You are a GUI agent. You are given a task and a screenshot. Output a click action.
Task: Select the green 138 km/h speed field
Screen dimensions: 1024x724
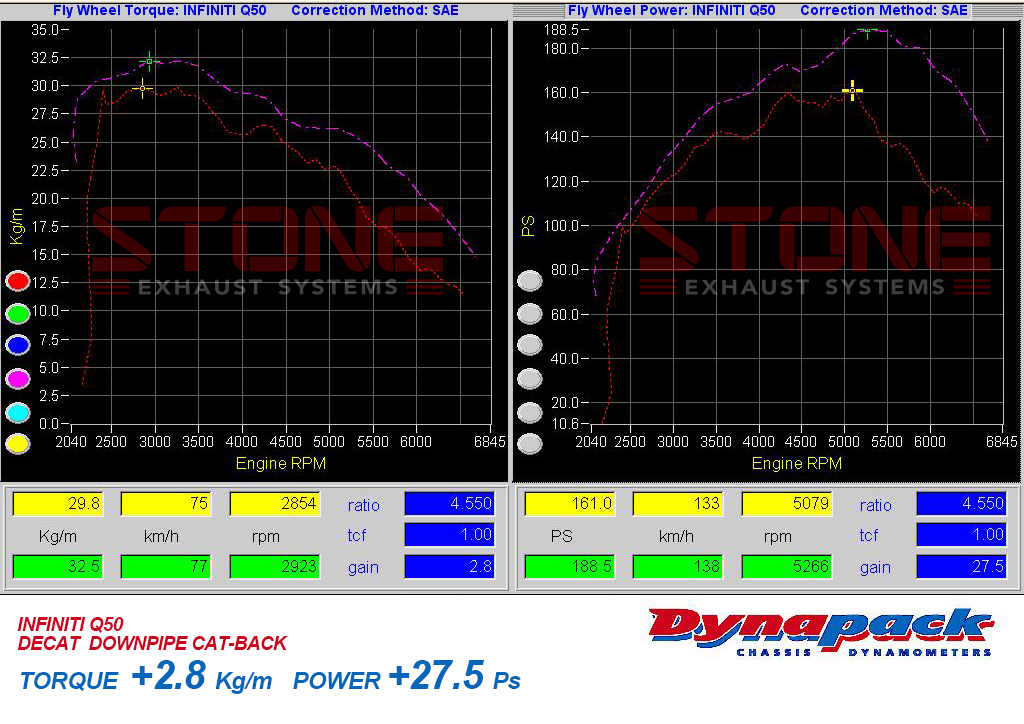click(678, 566)
